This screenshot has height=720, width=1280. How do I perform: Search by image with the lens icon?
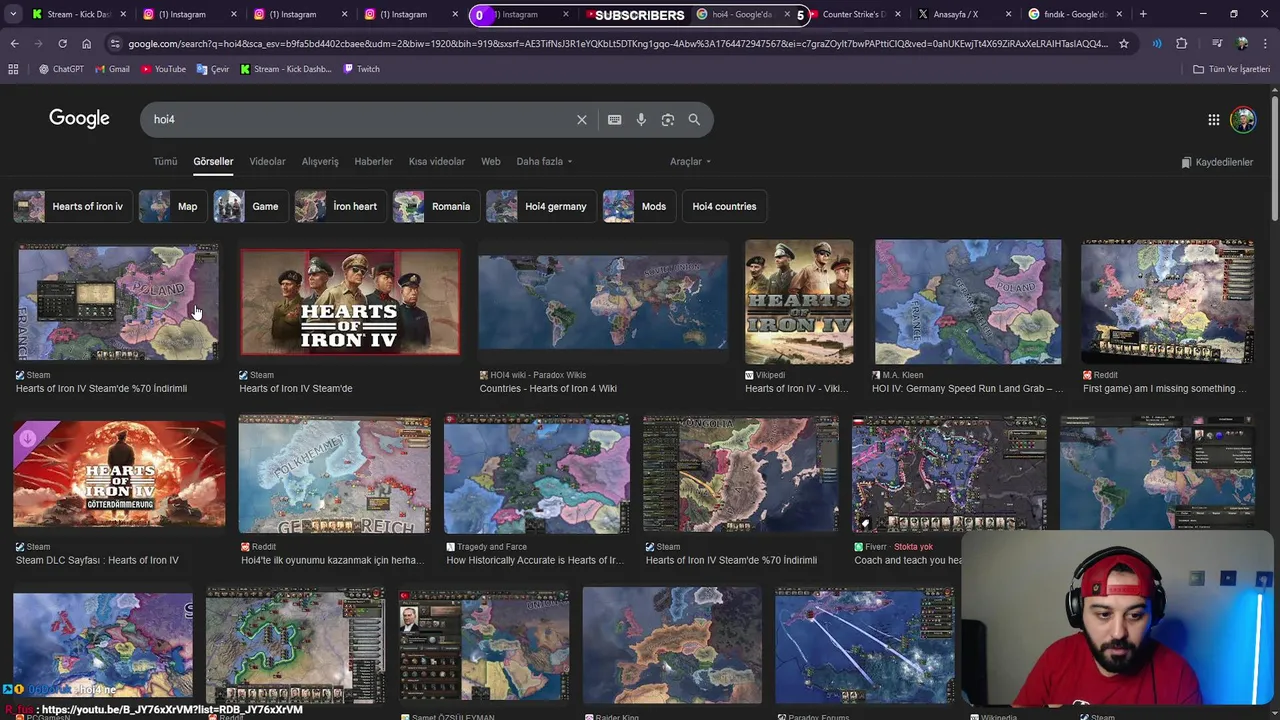coord(668,119)
